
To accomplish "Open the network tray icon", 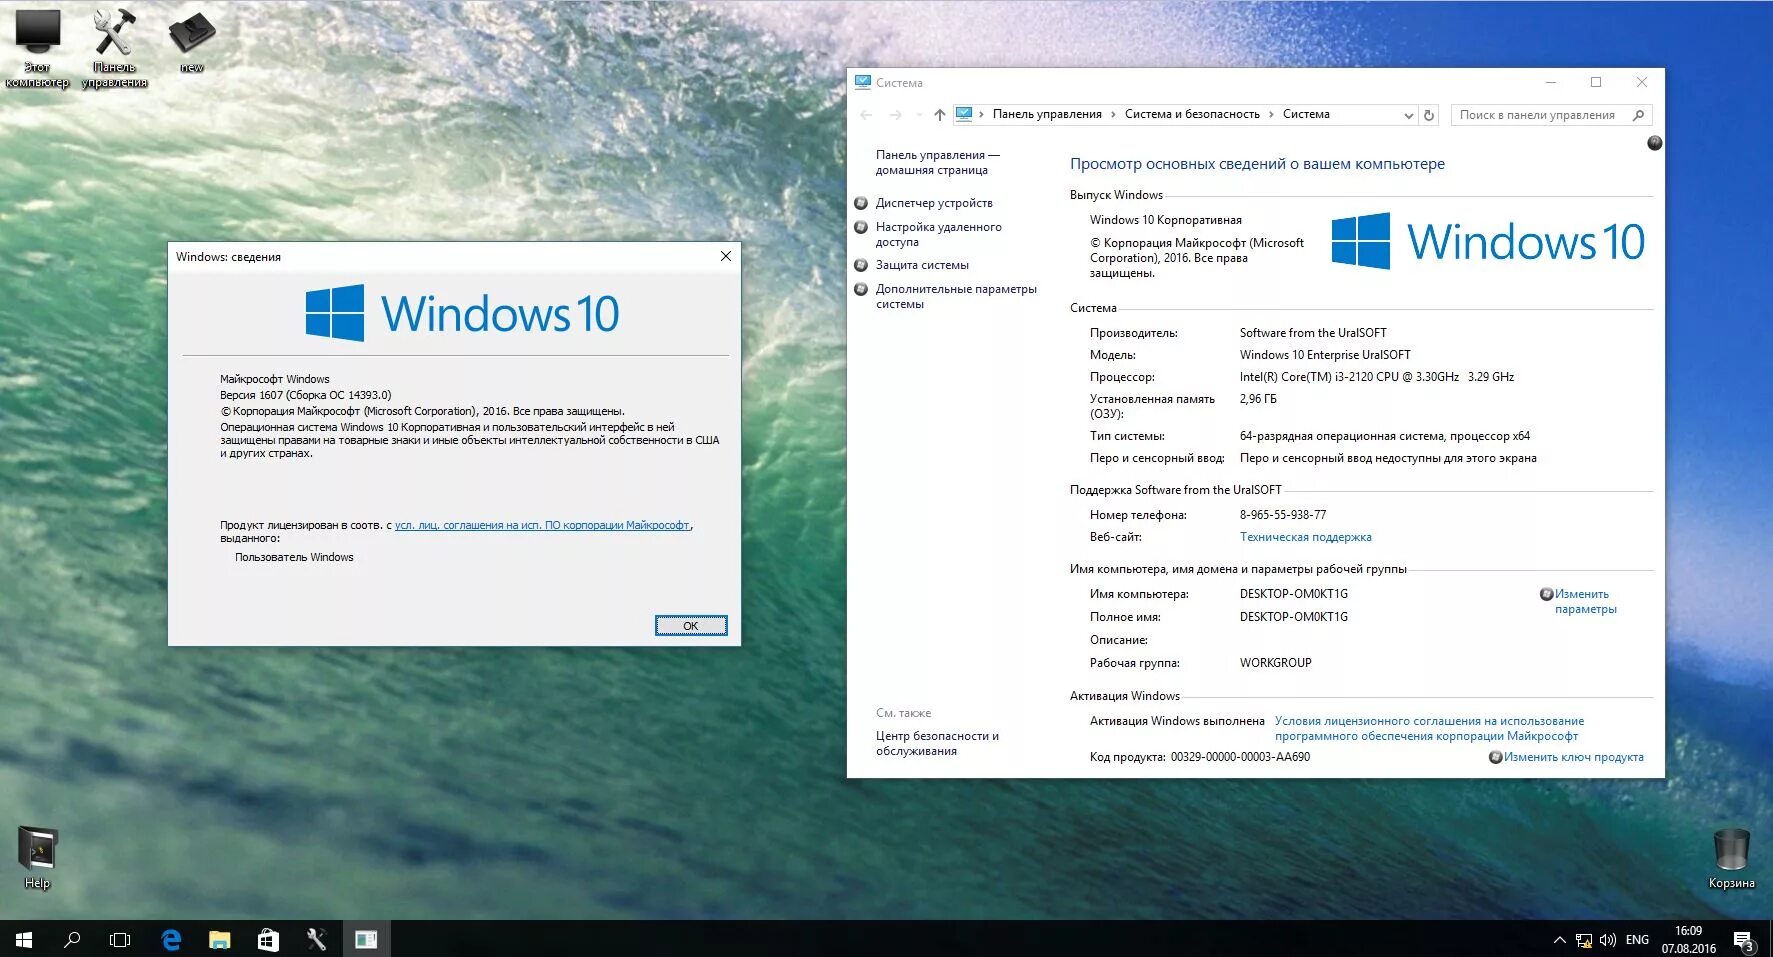I will coord(1584,940).
